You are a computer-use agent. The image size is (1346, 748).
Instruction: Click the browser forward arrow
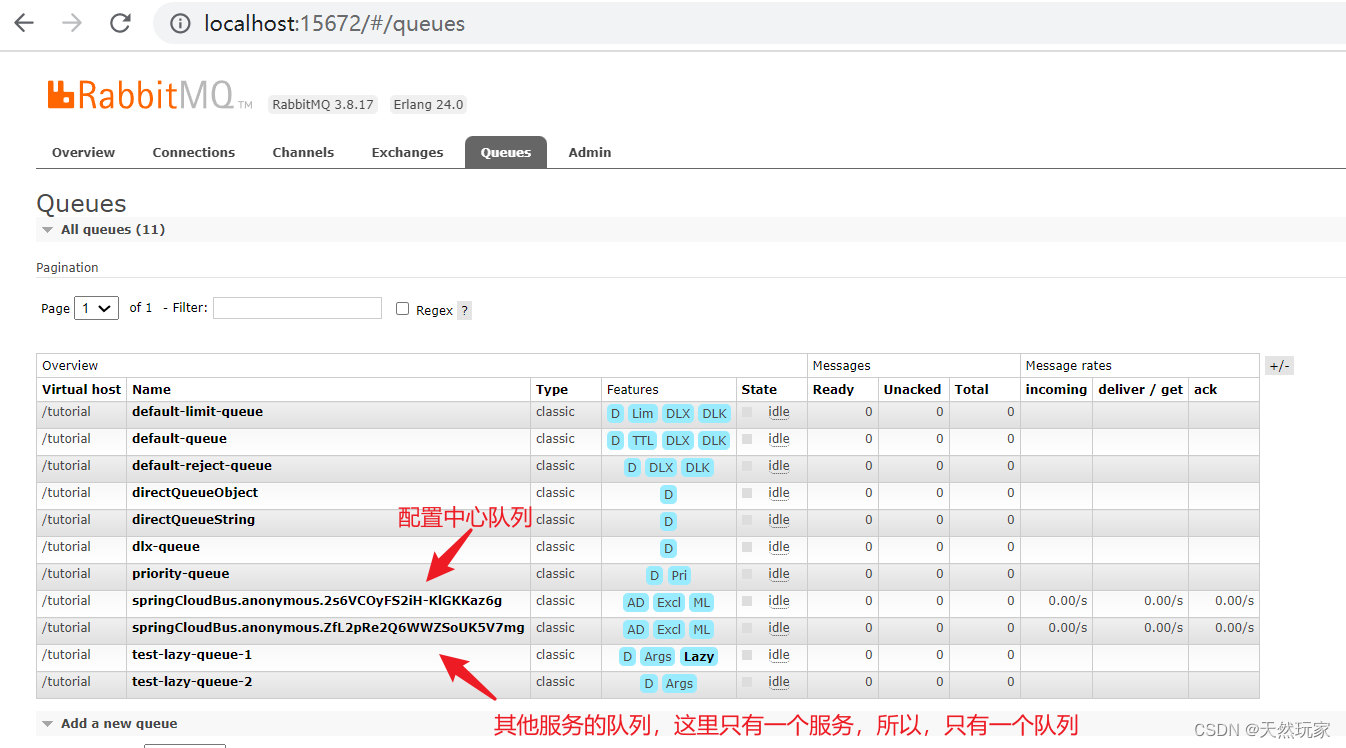pos(72,23)
